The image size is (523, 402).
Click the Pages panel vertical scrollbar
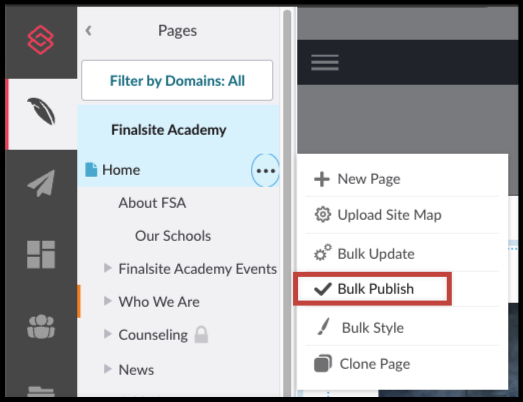pos(287,203)
